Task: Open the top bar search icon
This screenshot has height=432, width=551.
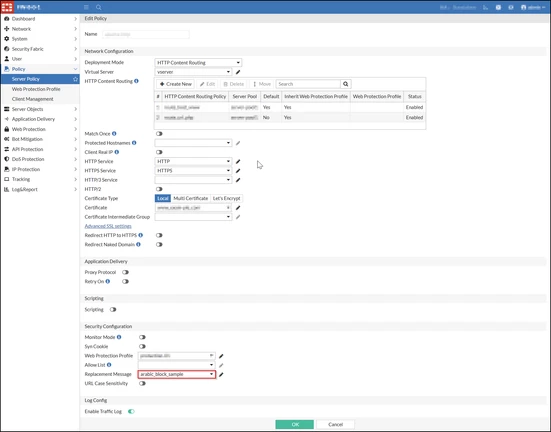Action: pyautogui.click(x=99, y=7)
